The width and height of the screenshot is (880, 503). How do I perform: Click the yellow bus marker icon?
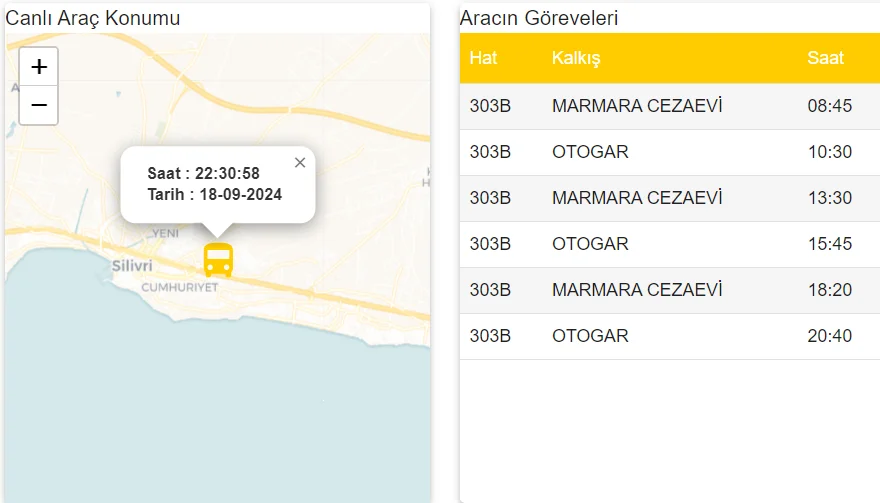click(x=218, y=260)
